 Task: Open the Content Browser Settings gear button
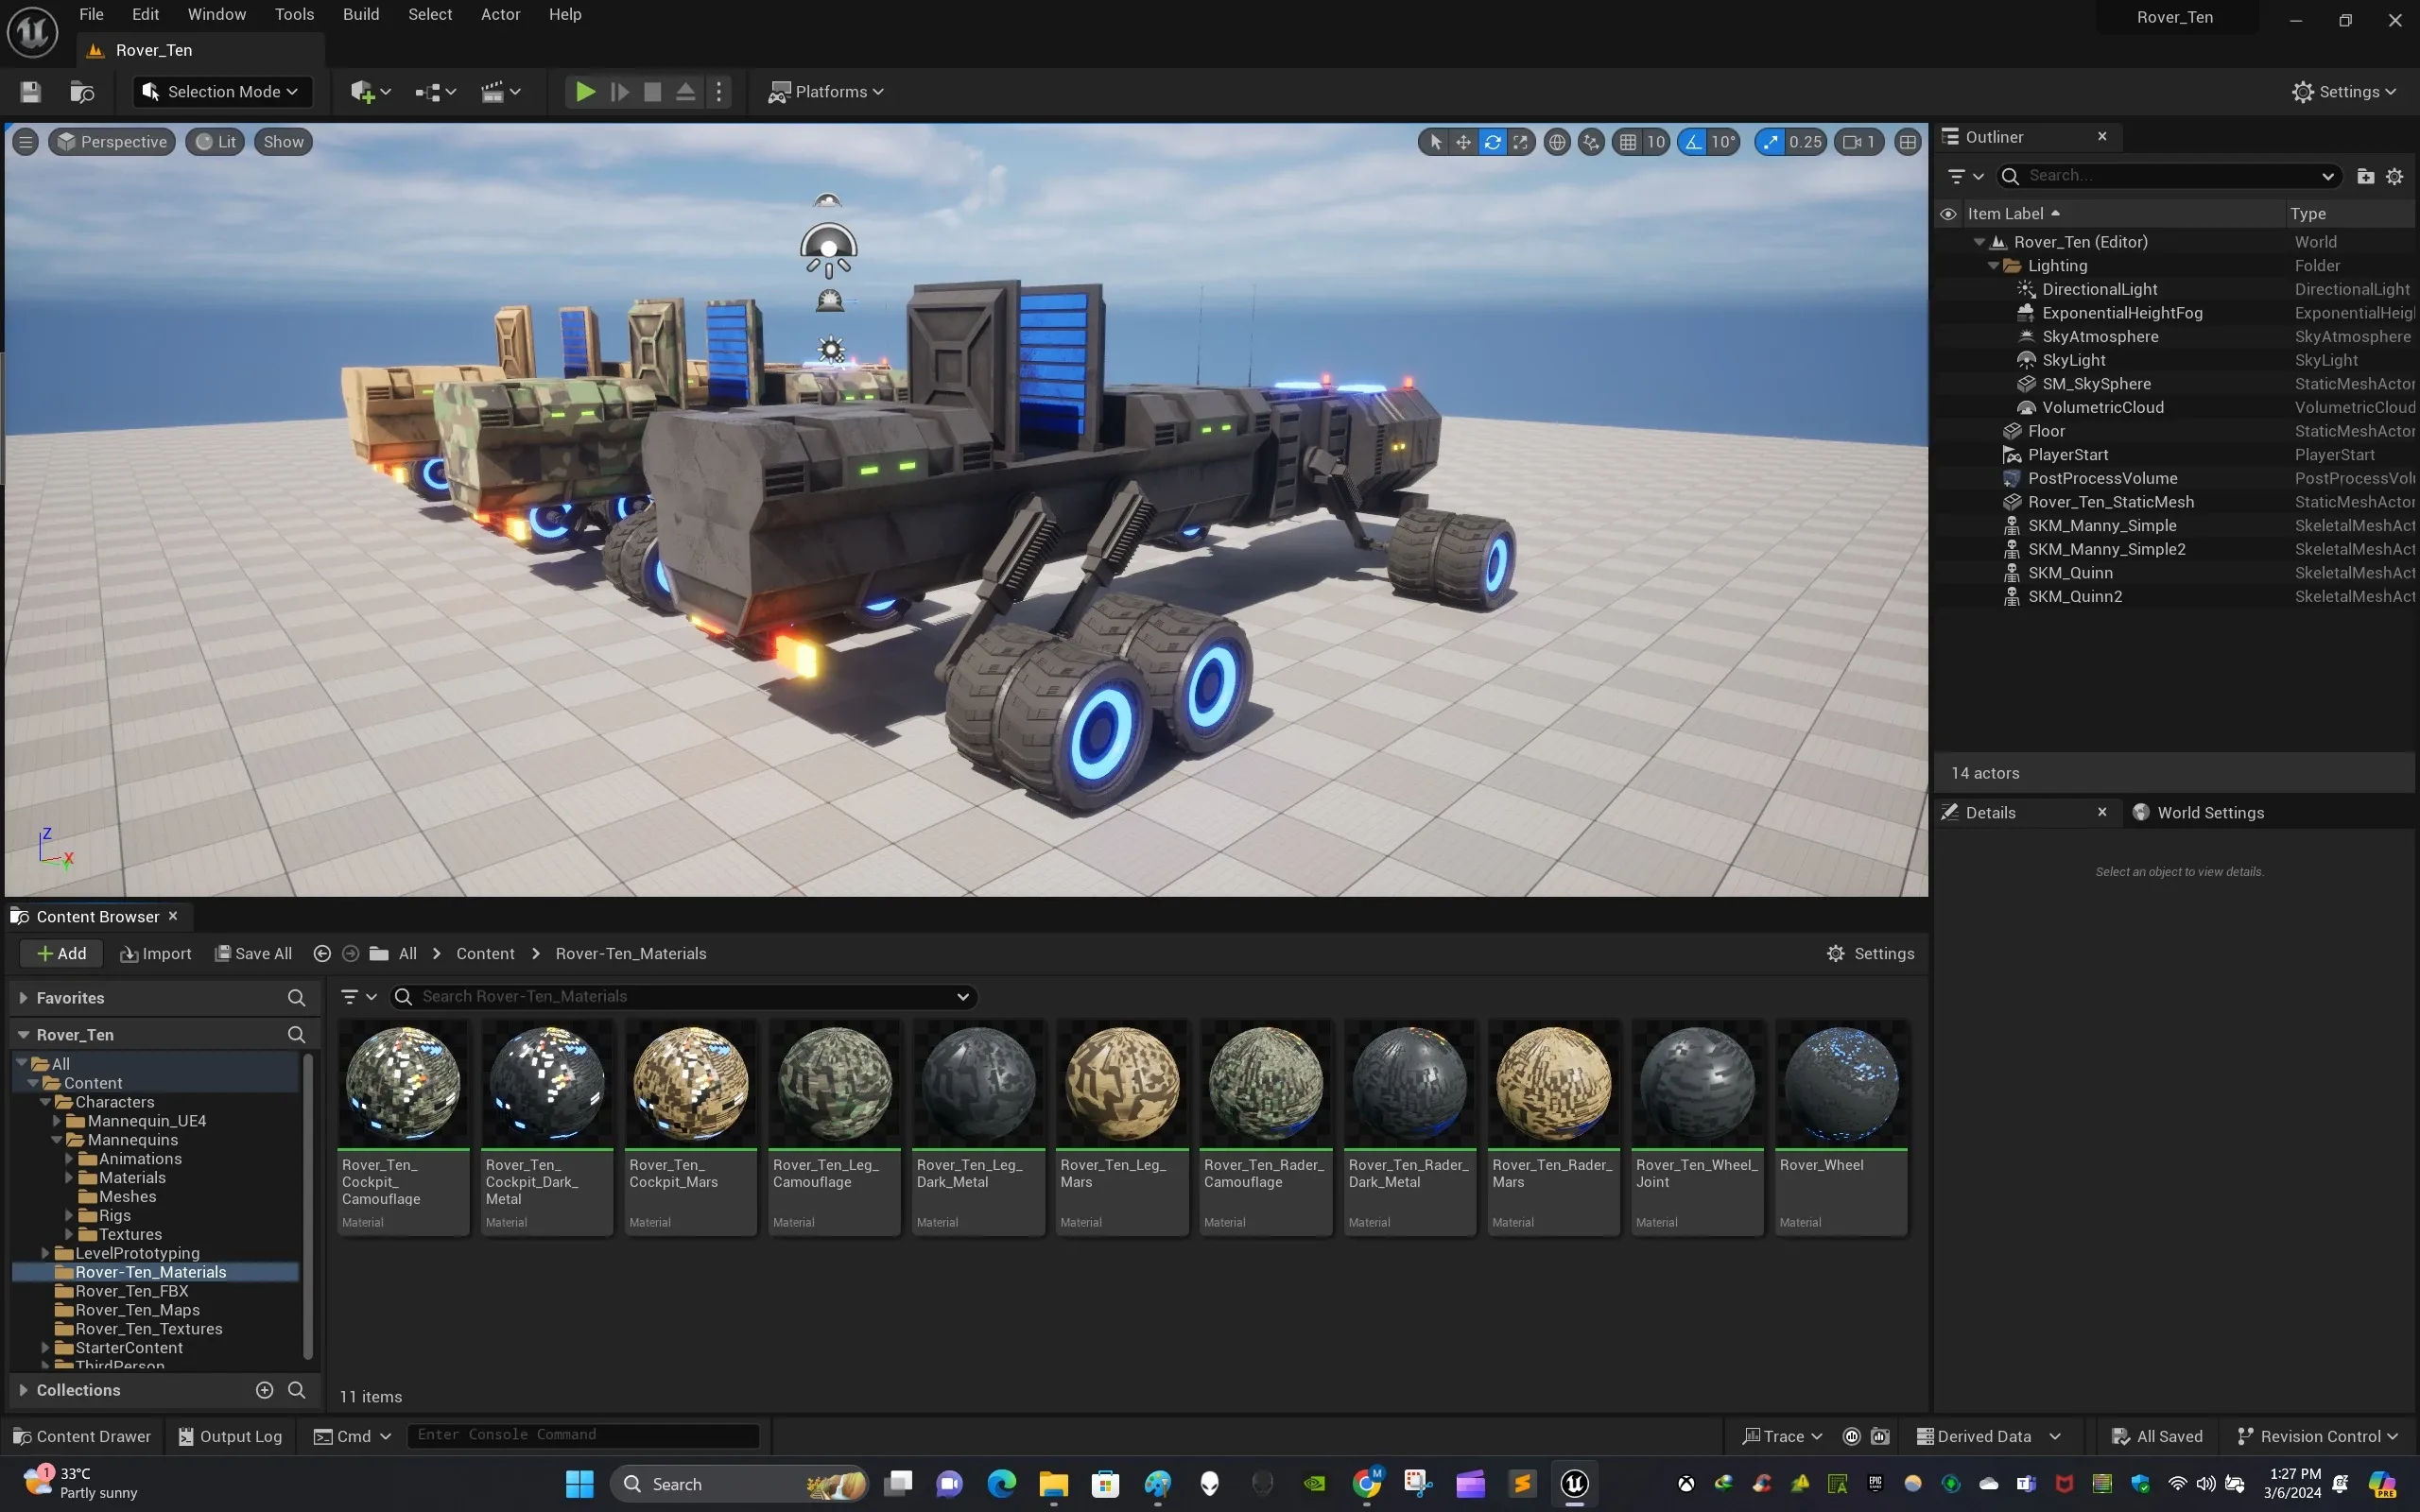pyautogui.click(x=1870, y=953)
